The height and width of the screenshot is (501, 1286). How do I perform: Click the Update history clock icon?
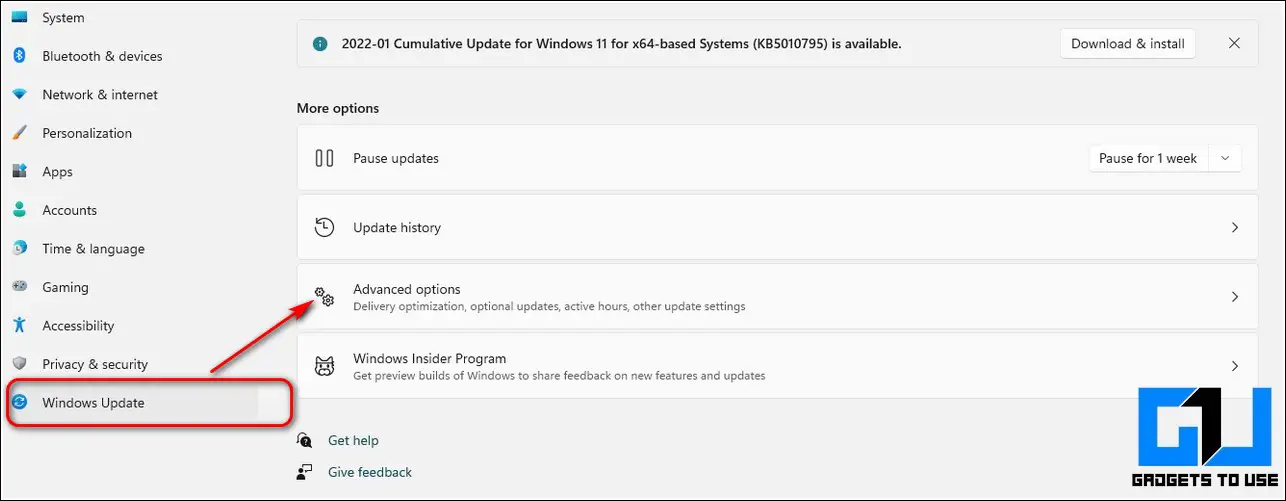click(x=324, y=227)
